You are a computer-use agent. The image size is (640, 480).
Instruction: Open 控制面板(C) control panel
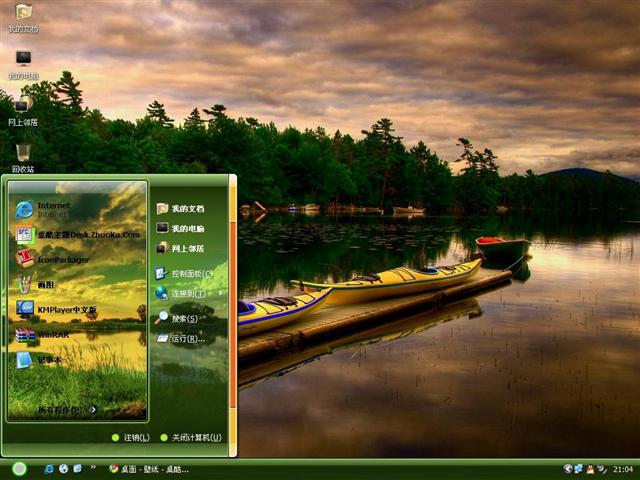(184, 273)
